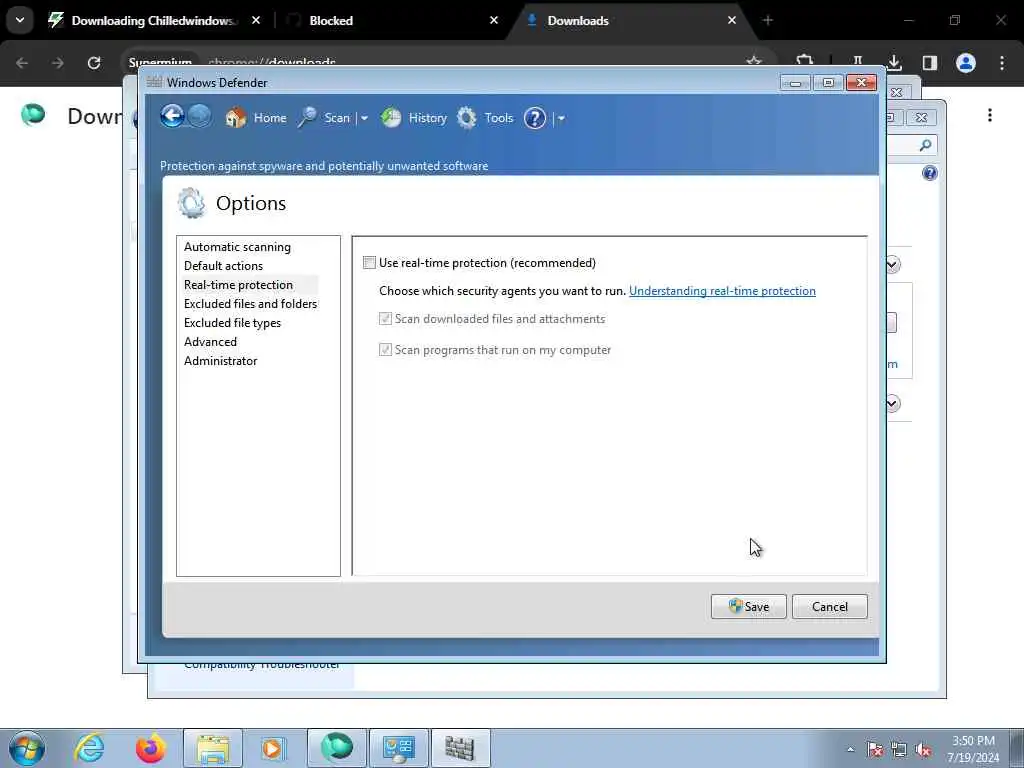This screenshot has height=768, width=1024.
Task: Toggle Scan downloaded files and attachments
Action: coord(385,319)
